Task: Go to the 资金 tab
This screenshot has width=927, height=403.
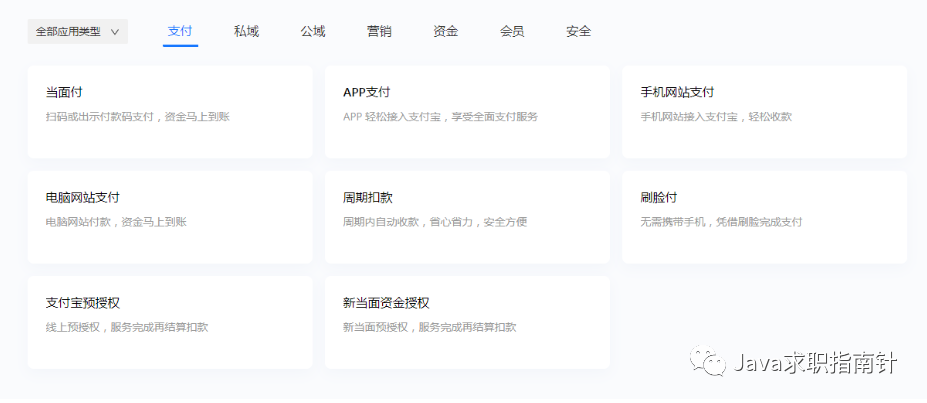Action: pyautogui.click(x=445, y=31)
